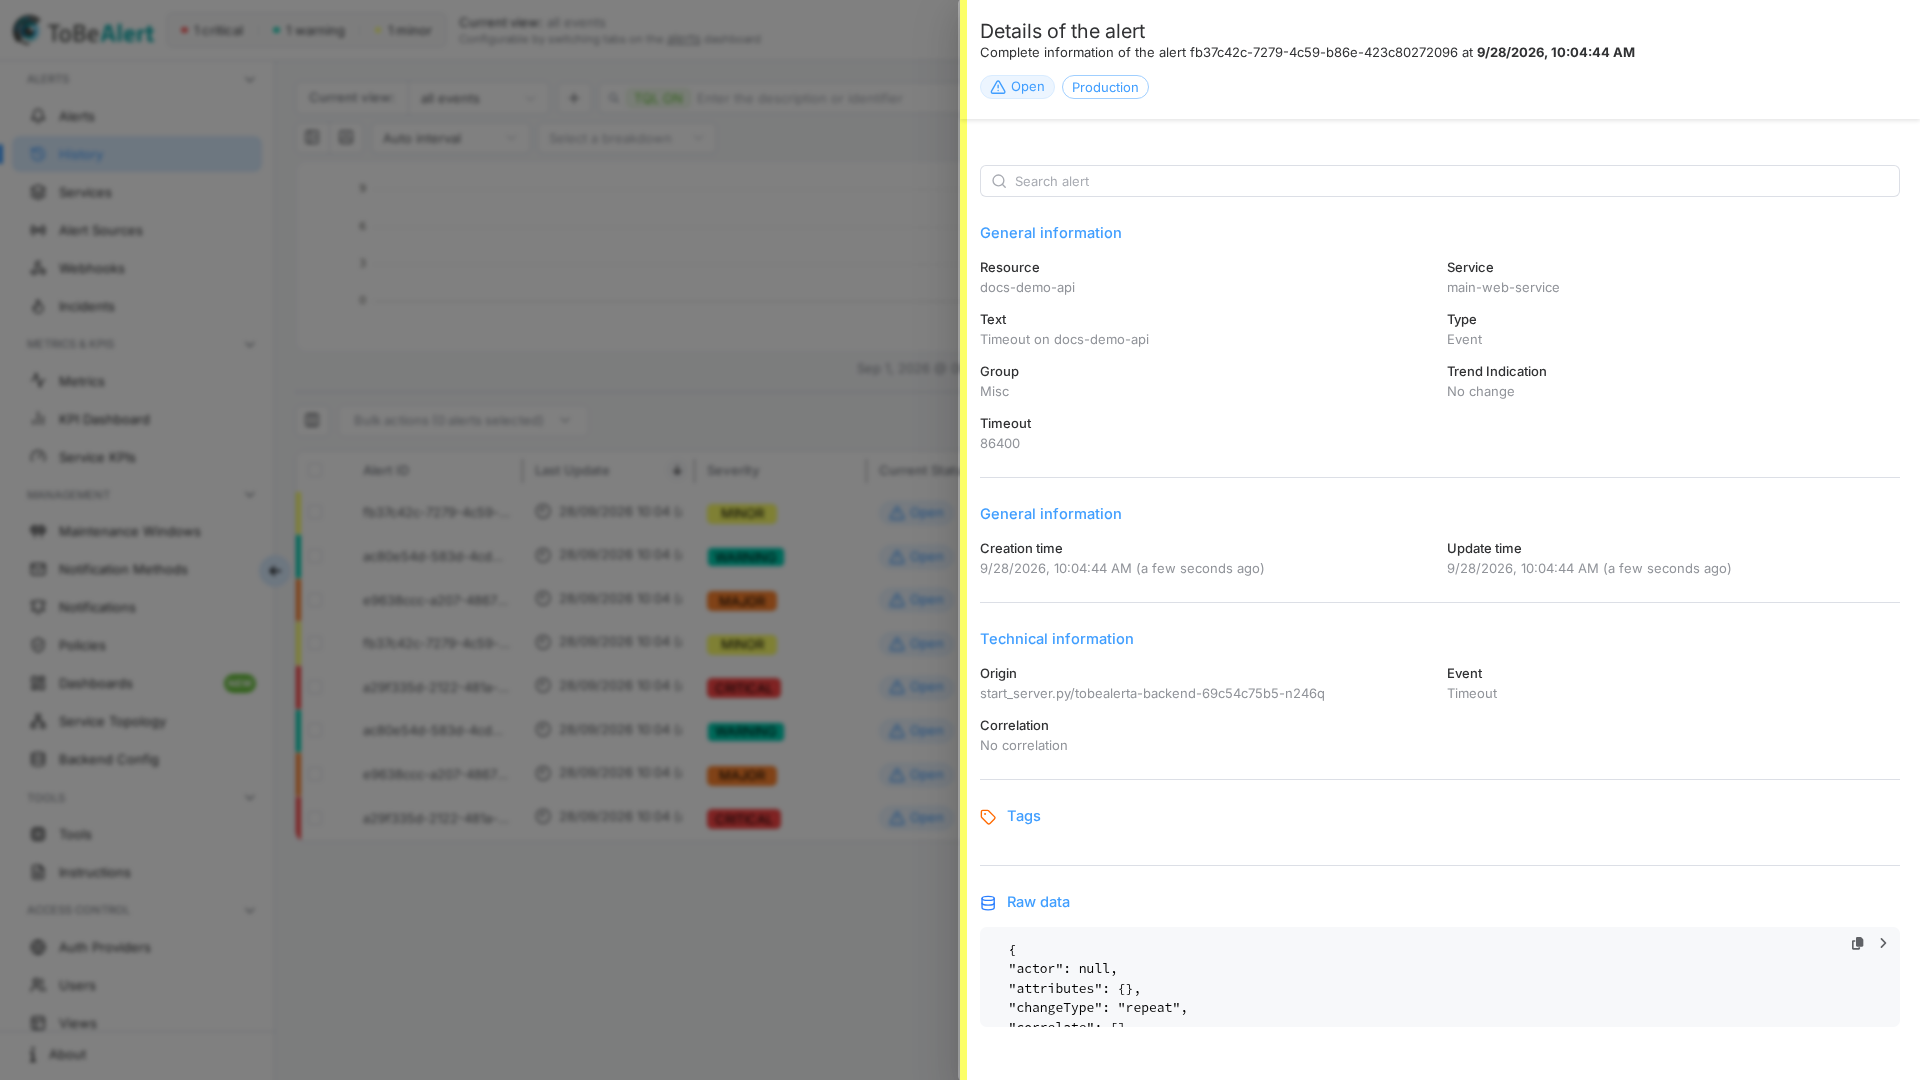The width and height of the screenshot is (1920, 1080).
Task: Tick the checkbox of the first CRITICAL alert row
Action: (315, 687)
